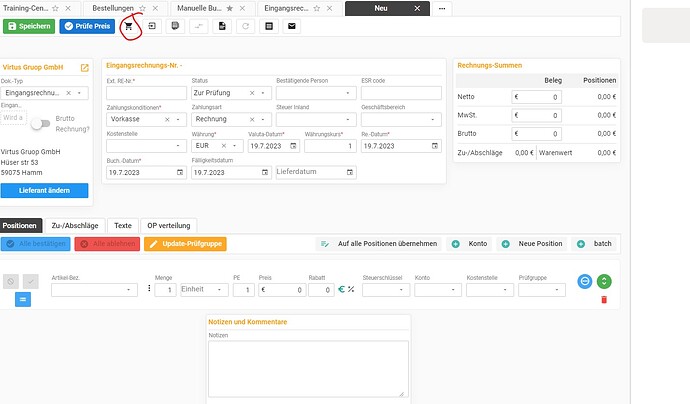Click the Ext. RE-Nr. input field
This screenshot has height=404, width=690.
147,93
